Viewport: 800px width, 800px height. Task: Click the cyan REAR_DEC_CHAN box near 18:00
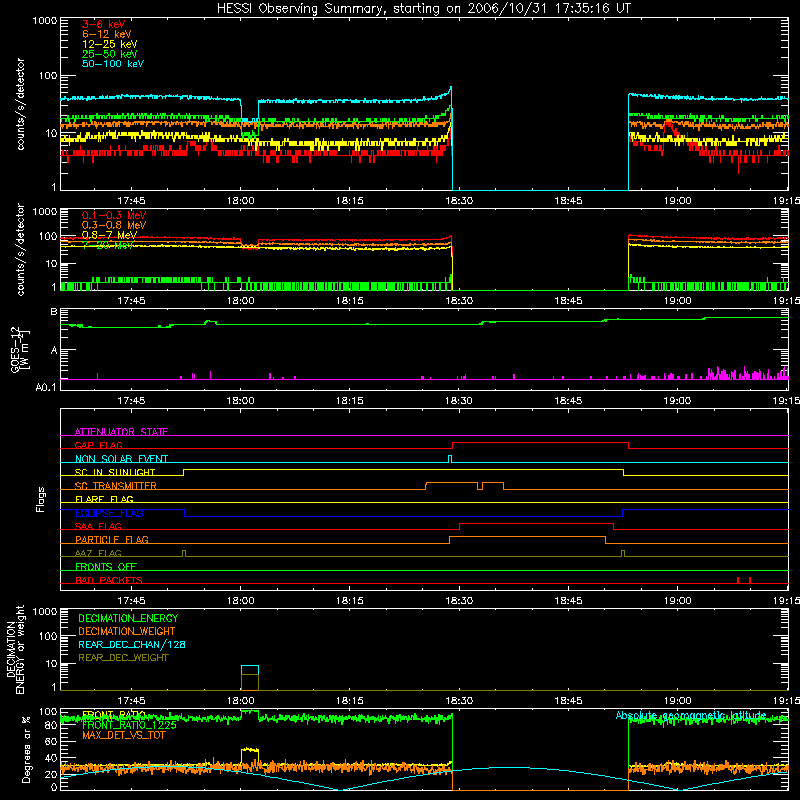coord(250,670)
